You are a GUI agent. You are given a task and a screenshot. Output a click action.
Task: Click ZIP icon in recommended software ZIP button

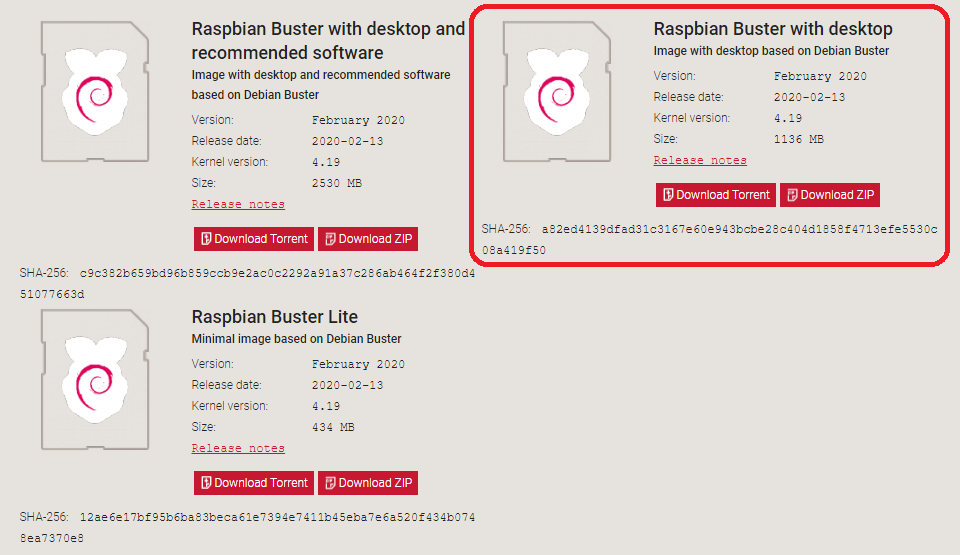[331, 239]
